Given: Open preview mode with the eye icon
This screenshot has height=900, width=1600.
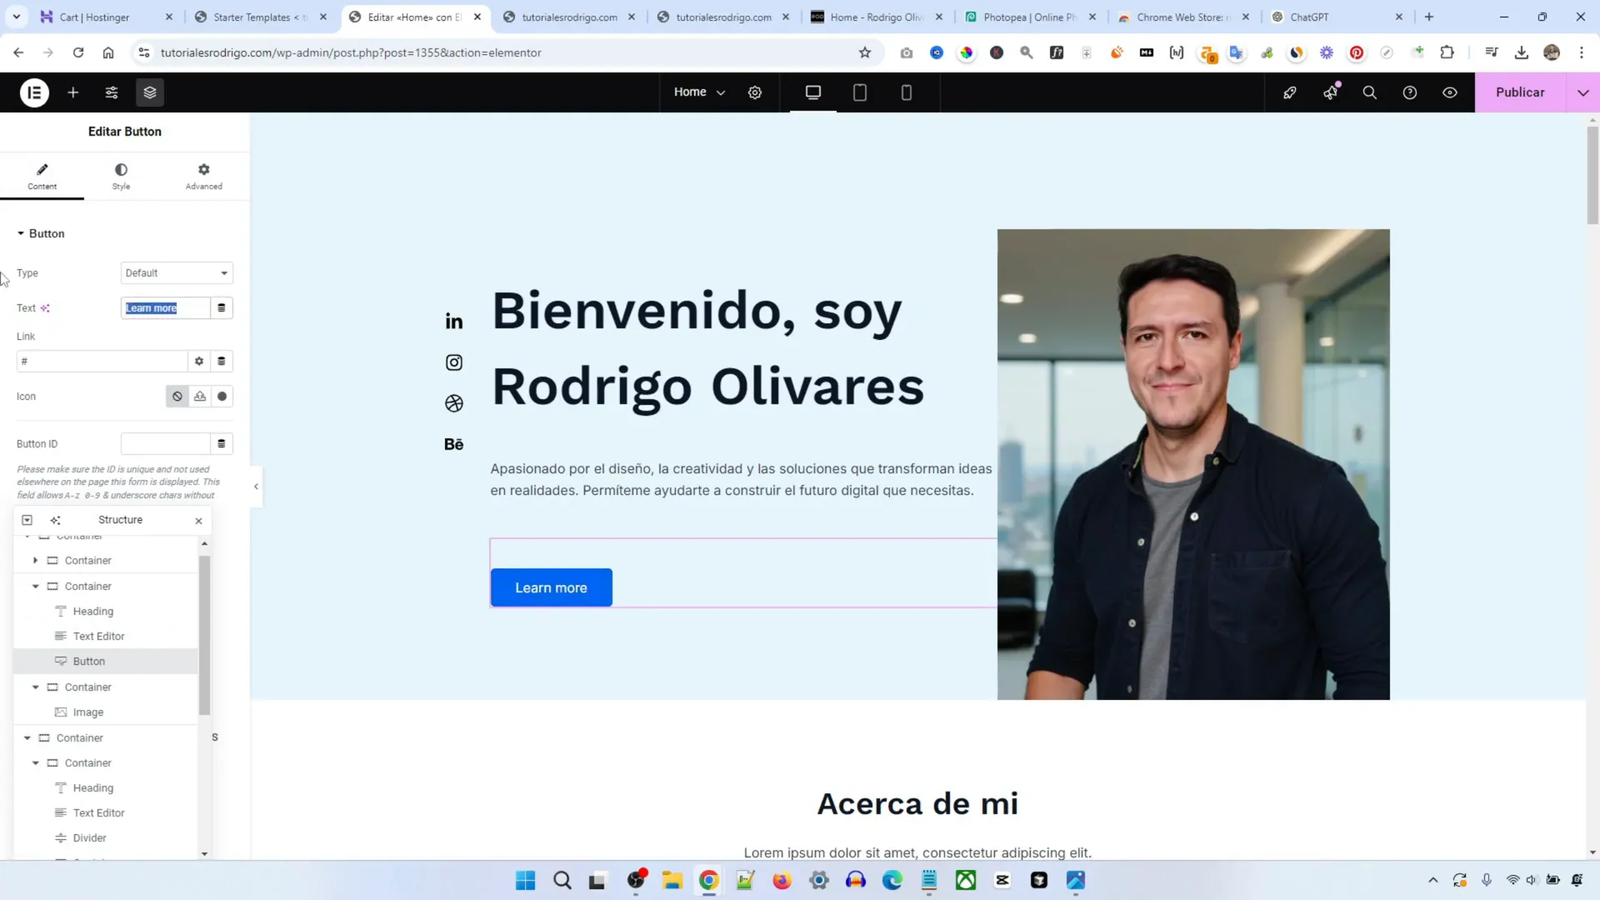Looking at the screenshot, I should 1450,92.
